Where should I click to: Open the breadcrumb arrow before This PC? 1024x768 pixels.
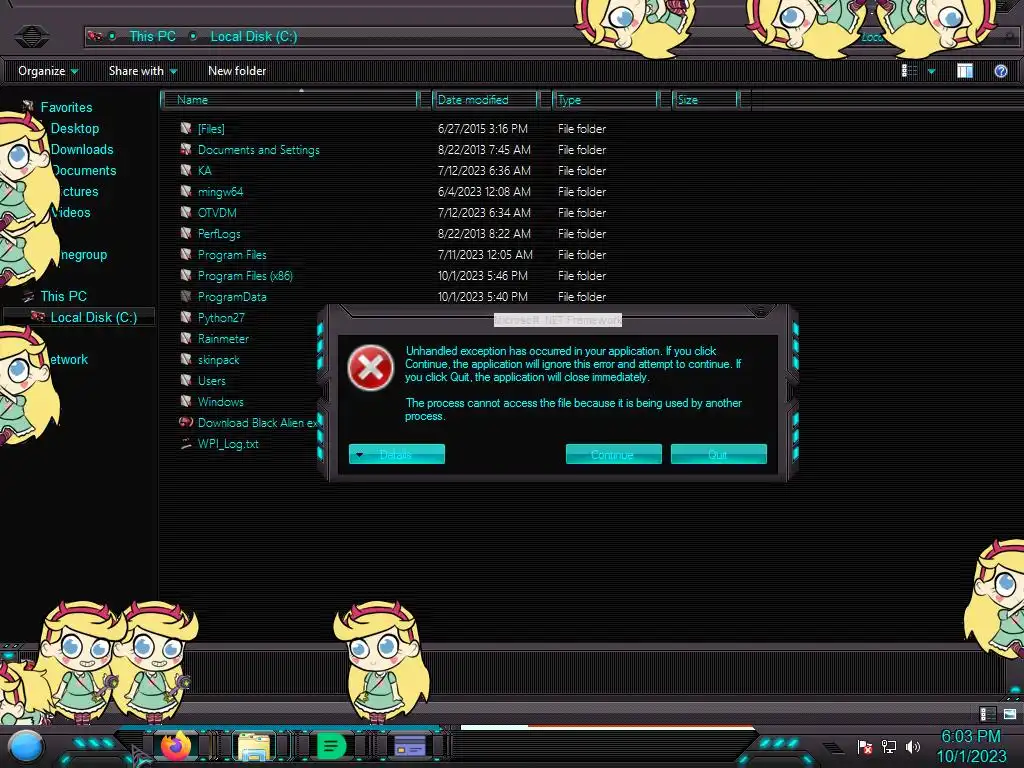[112, 36]
